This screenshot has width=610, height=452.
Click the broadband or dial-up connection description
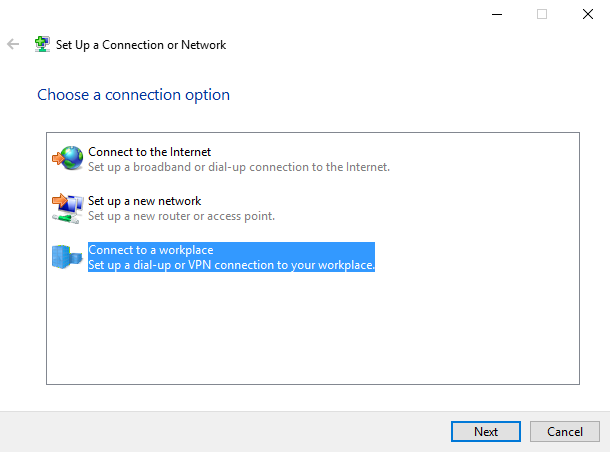(x=238, y=167)
